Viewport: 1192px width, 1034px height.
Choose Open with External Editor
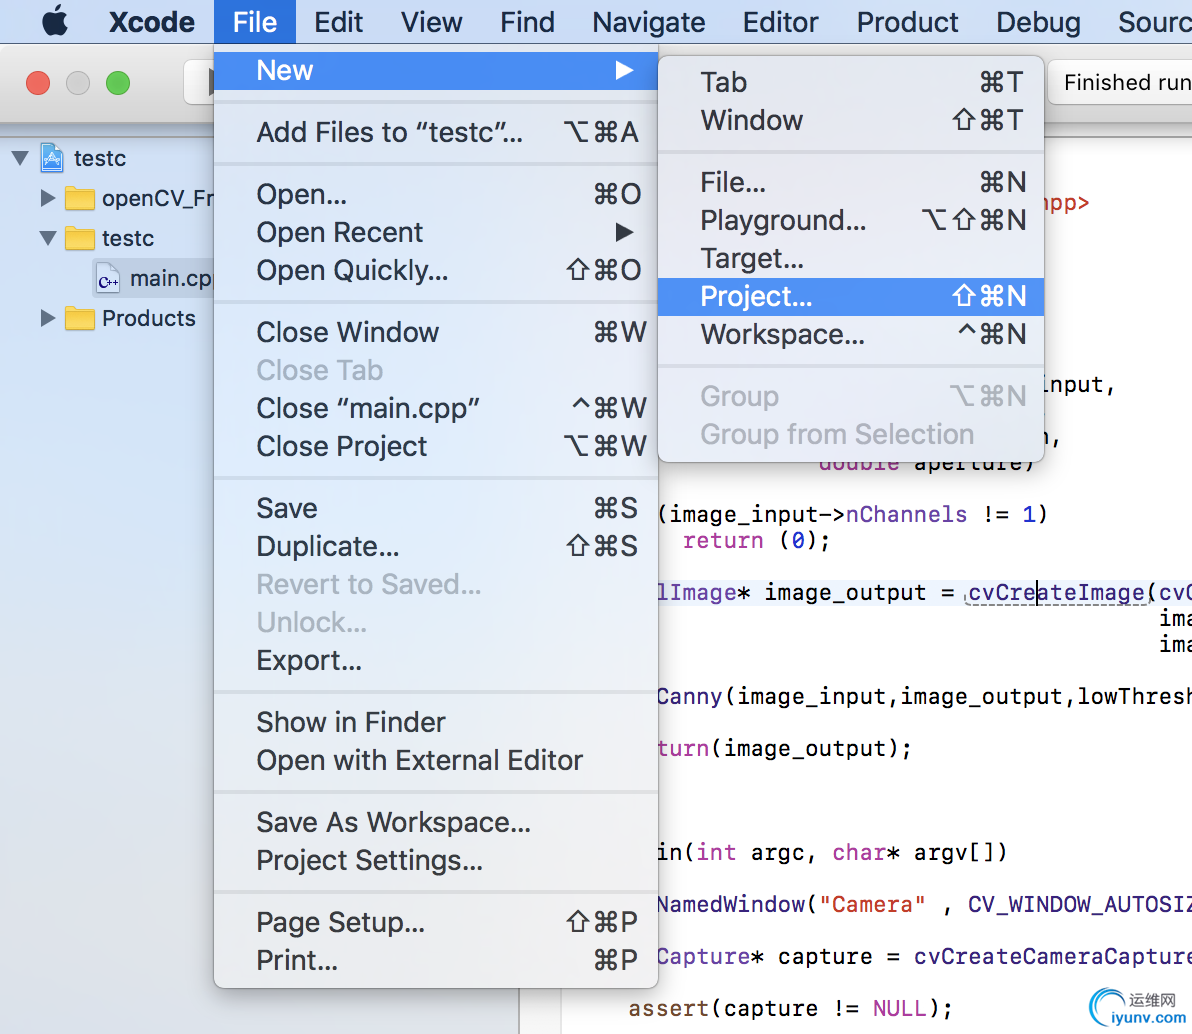tap(436, 760)
